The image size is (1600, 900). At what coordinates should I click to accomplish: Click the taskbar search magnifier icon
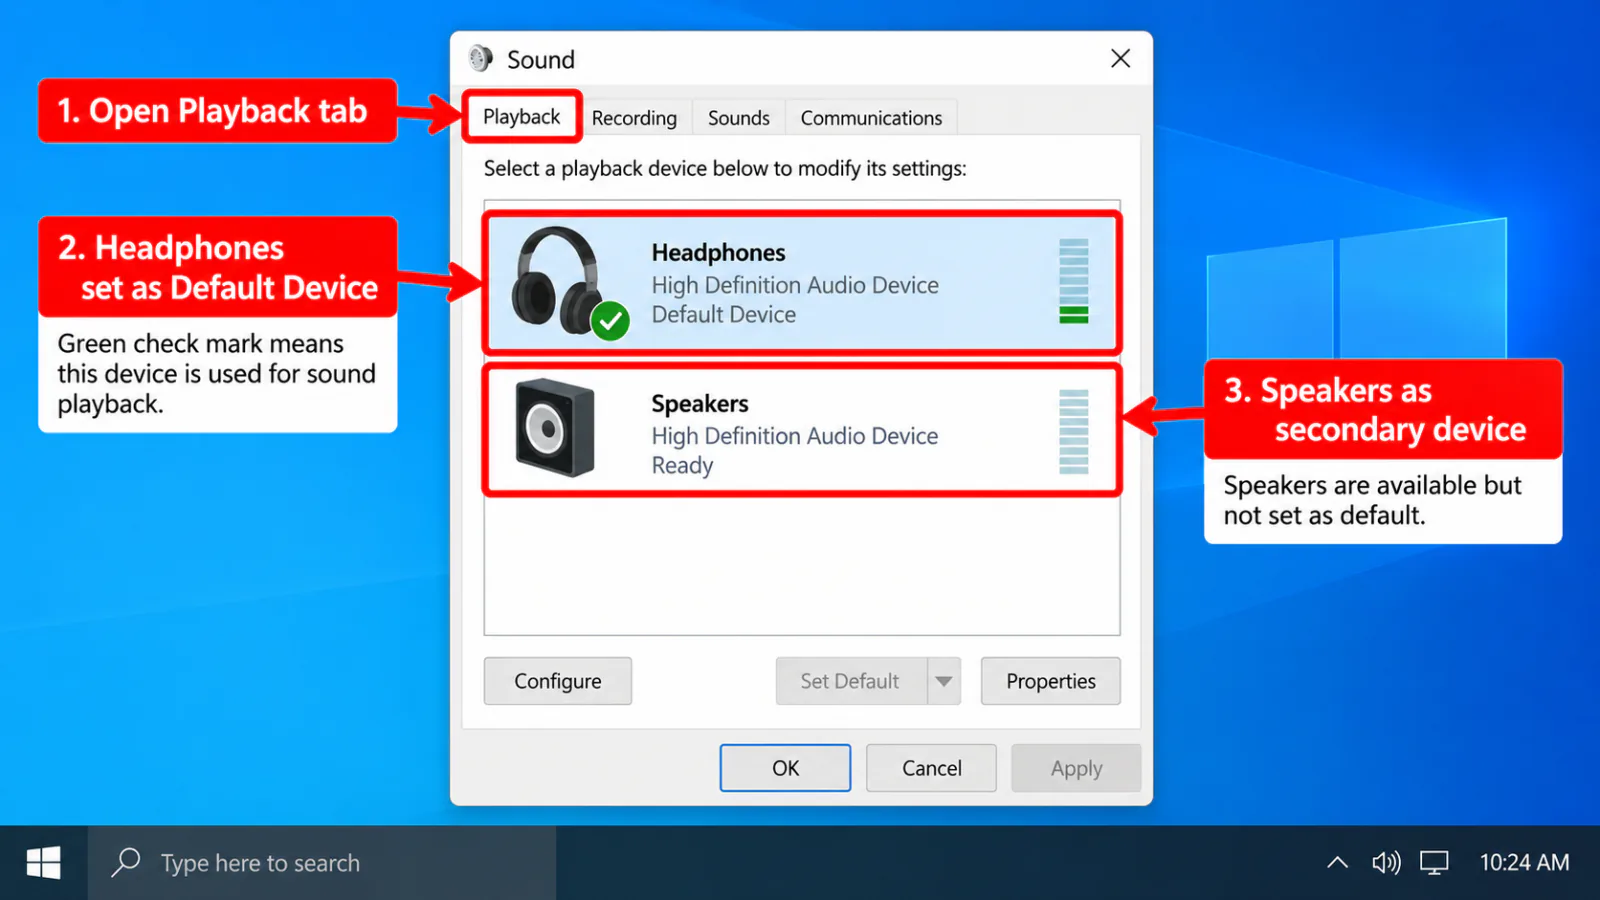[x=126, y=862]
